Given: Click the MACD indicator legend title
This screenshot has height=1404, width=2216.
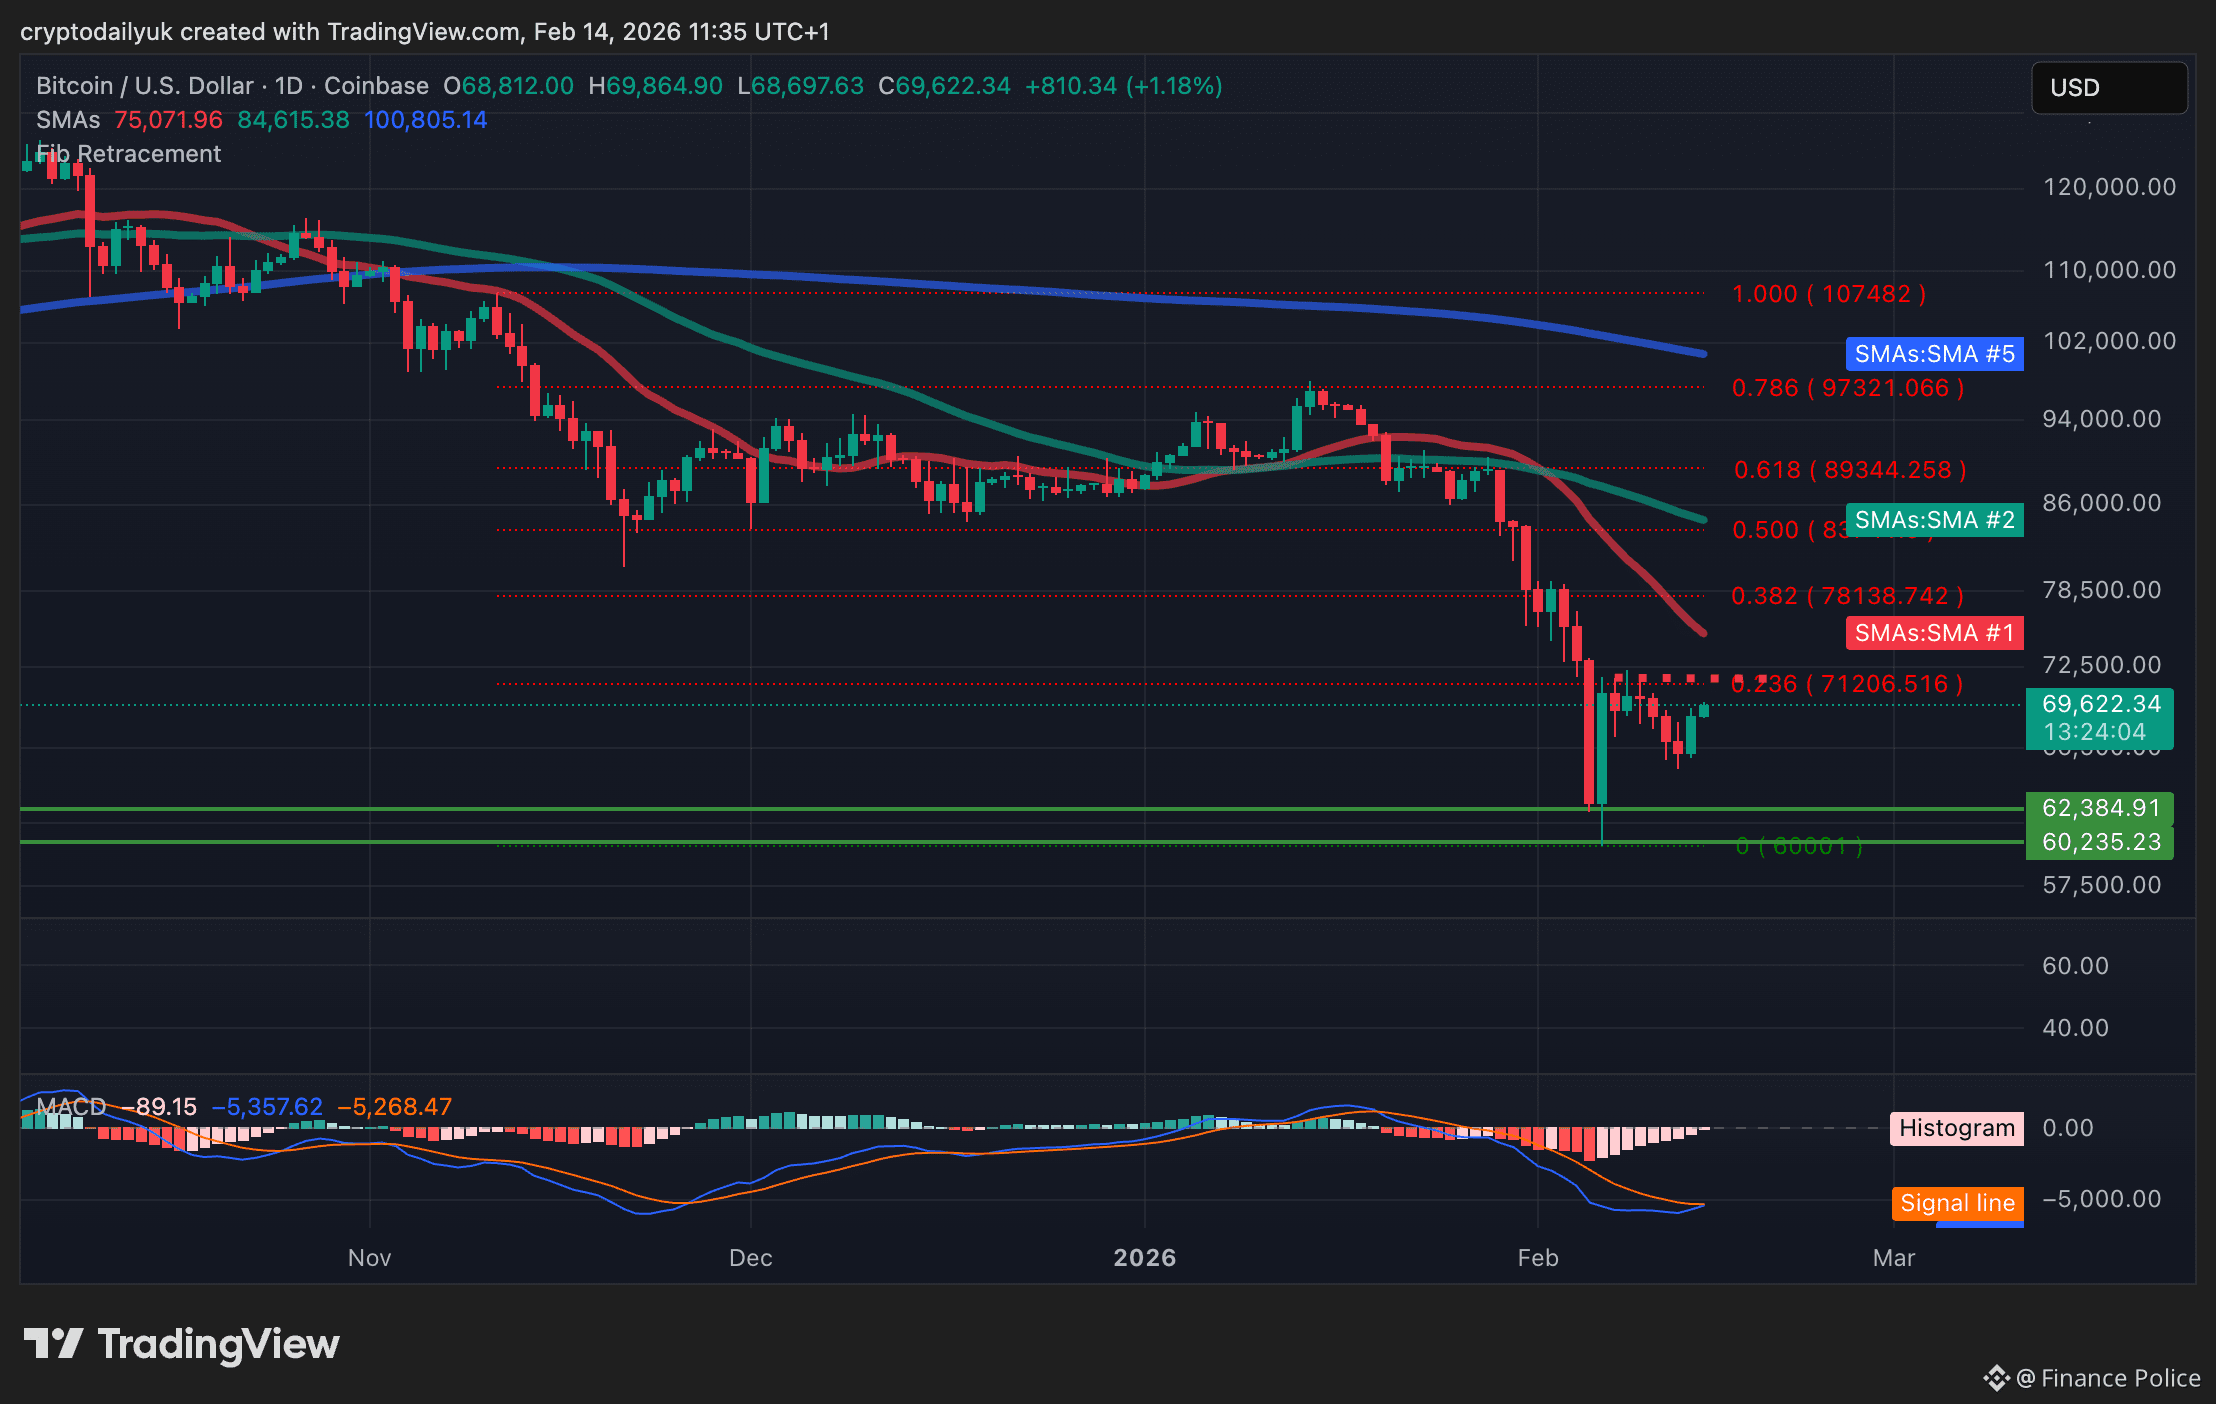Looking at the screenshot, I should 71,1107.
